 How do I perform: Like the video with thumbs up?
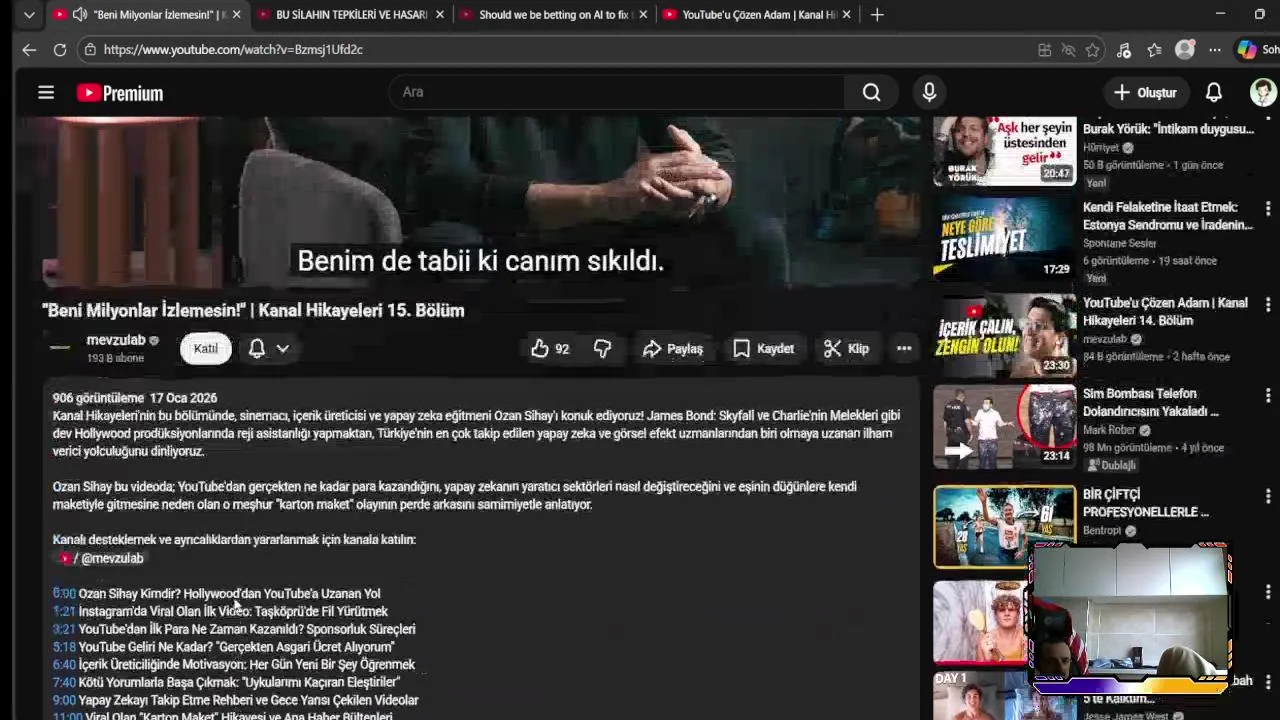(550, 348)
